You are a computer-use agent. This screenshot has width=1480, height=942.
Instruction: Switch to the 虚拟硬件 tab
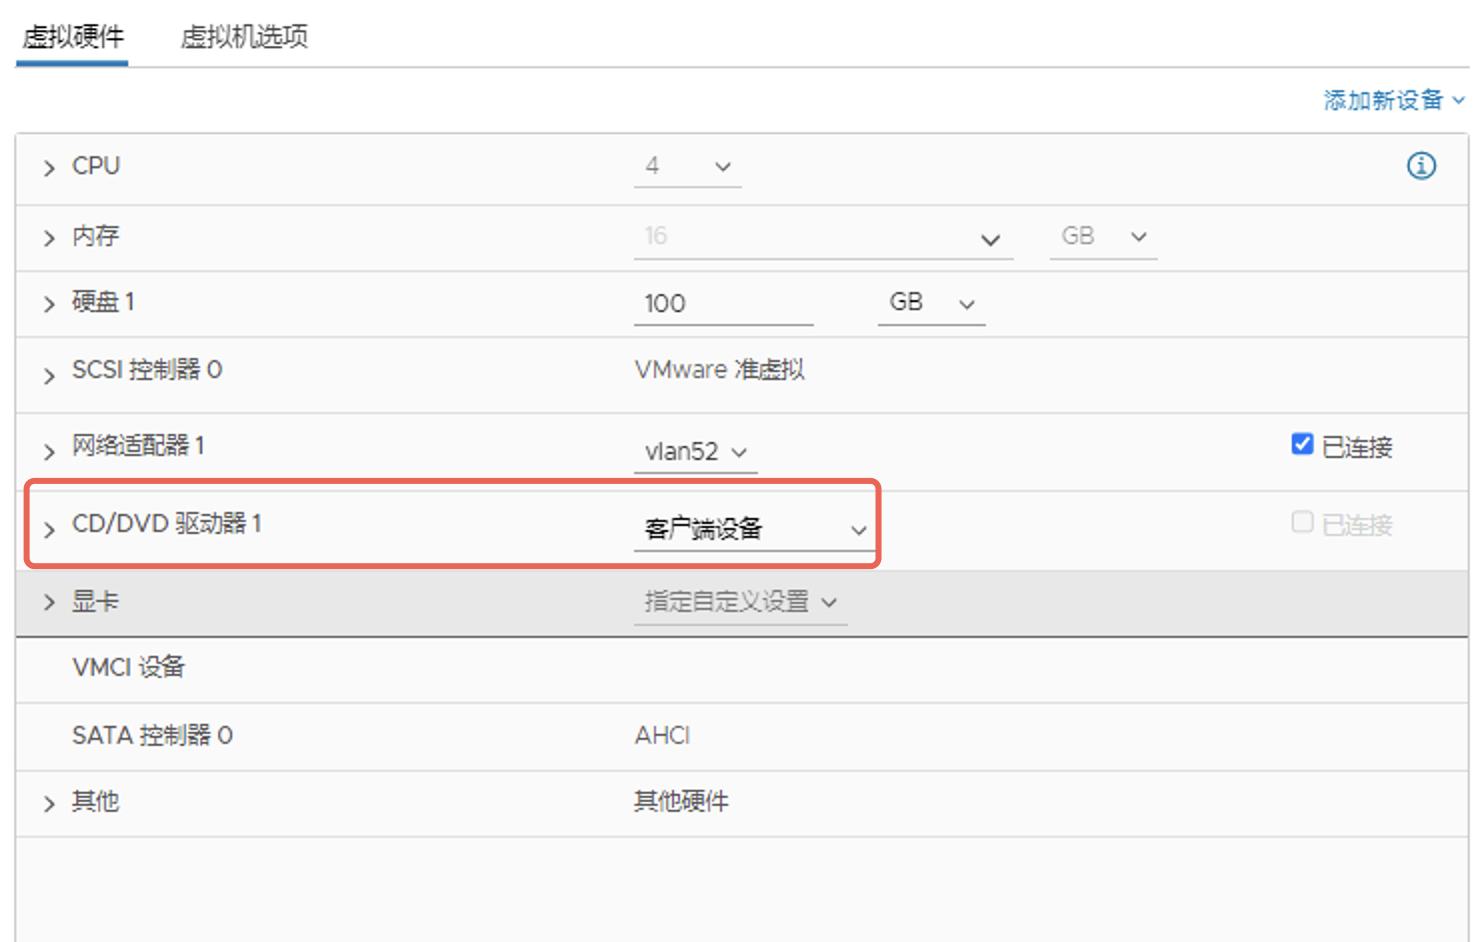click(73, 37)
